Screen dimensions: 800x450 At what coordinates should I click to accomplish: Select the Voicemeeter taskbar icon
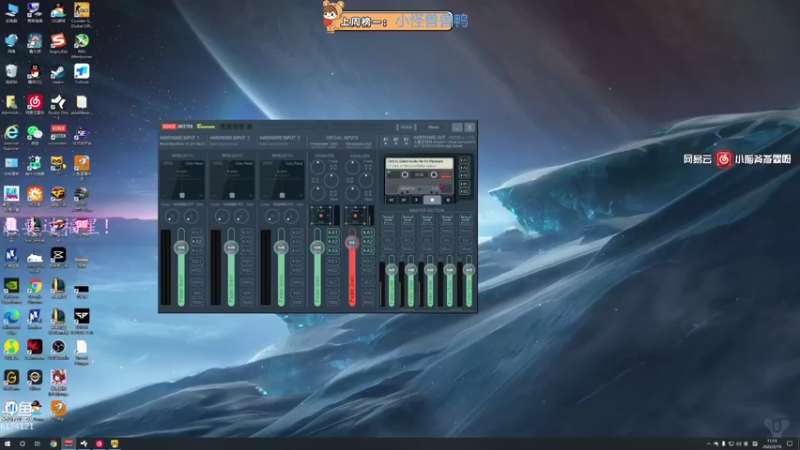click(x=68, y=444)
